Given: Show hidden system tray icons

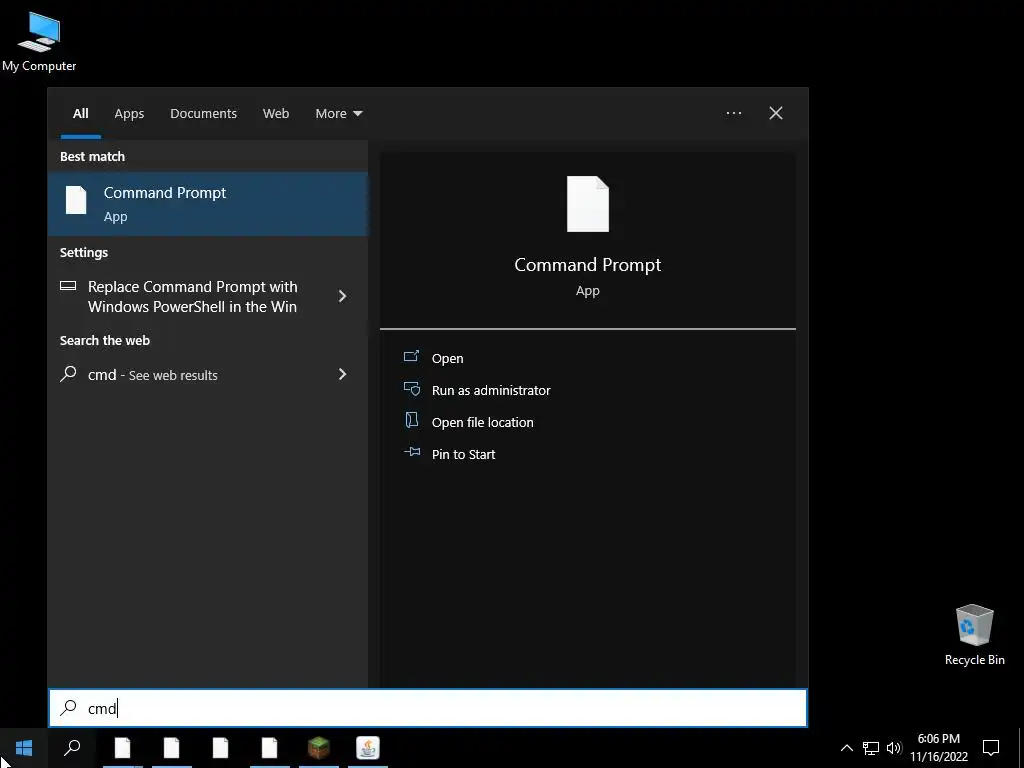Looking at the screenshot, I should (x=846, y=748).
